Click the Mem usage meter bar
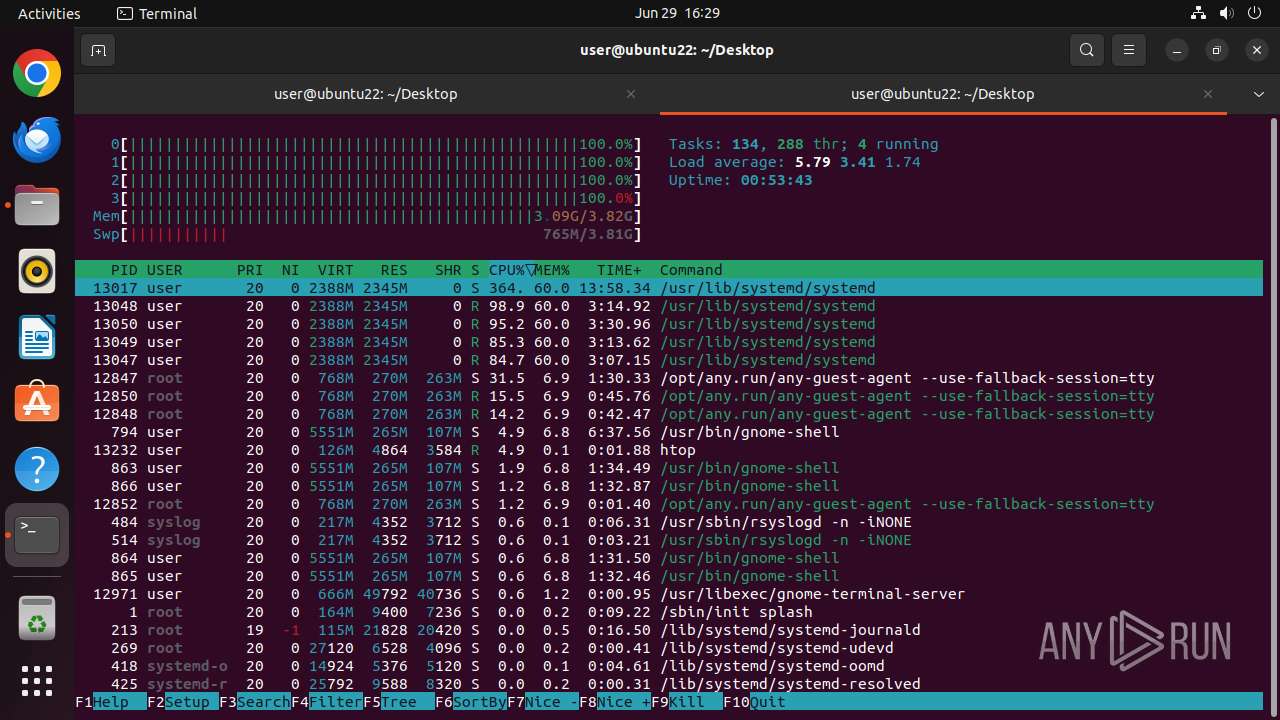This screenshot has height=720, width=1280. tap(367, 216)
